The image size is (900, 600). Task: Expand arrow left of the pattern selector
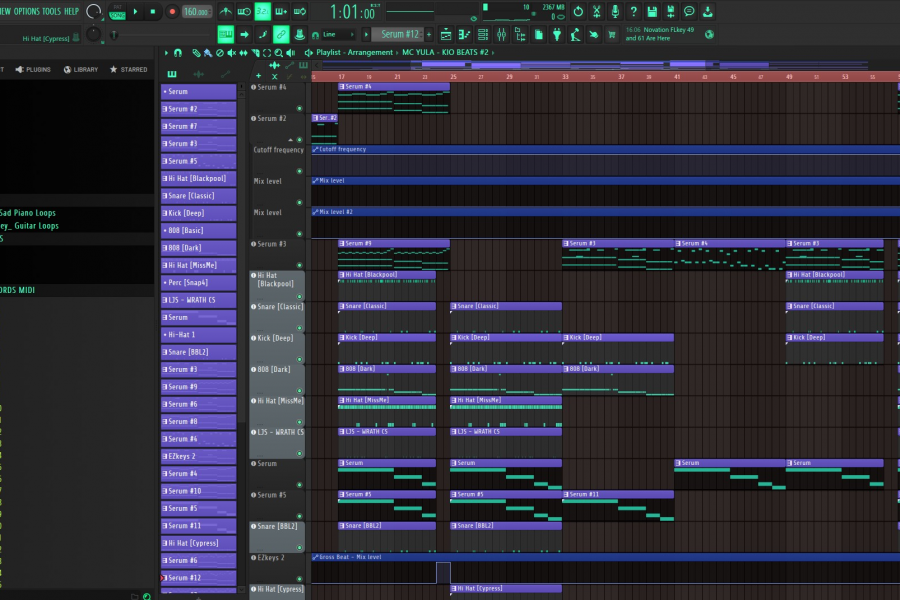pyautogui.click(x=366, y=34)
